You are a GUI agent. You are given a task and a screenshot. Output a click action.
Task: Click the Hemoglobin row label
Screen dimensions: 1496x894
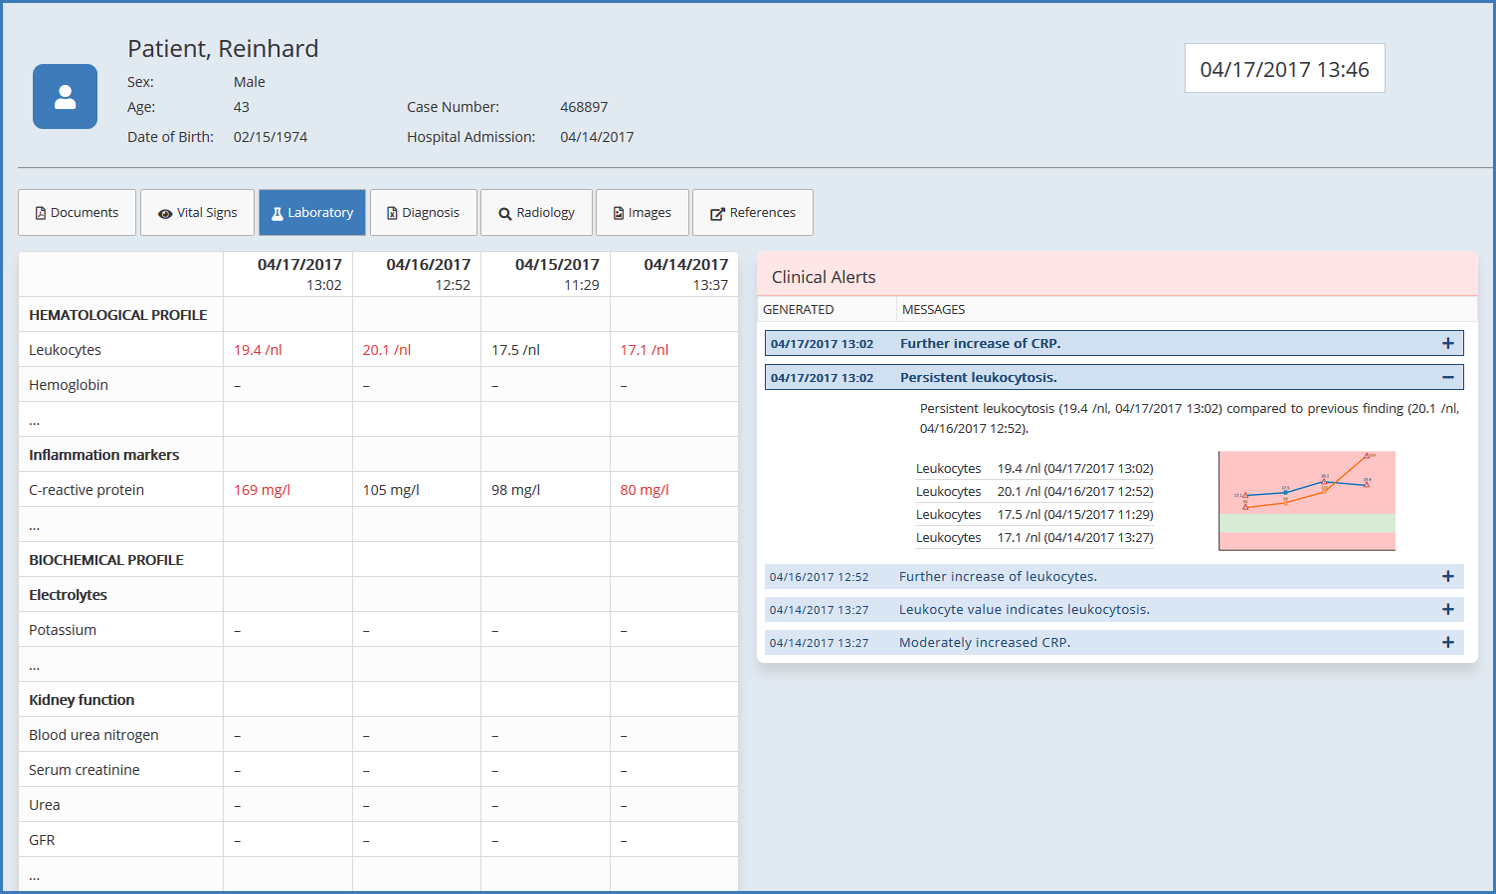coord(68,385)
